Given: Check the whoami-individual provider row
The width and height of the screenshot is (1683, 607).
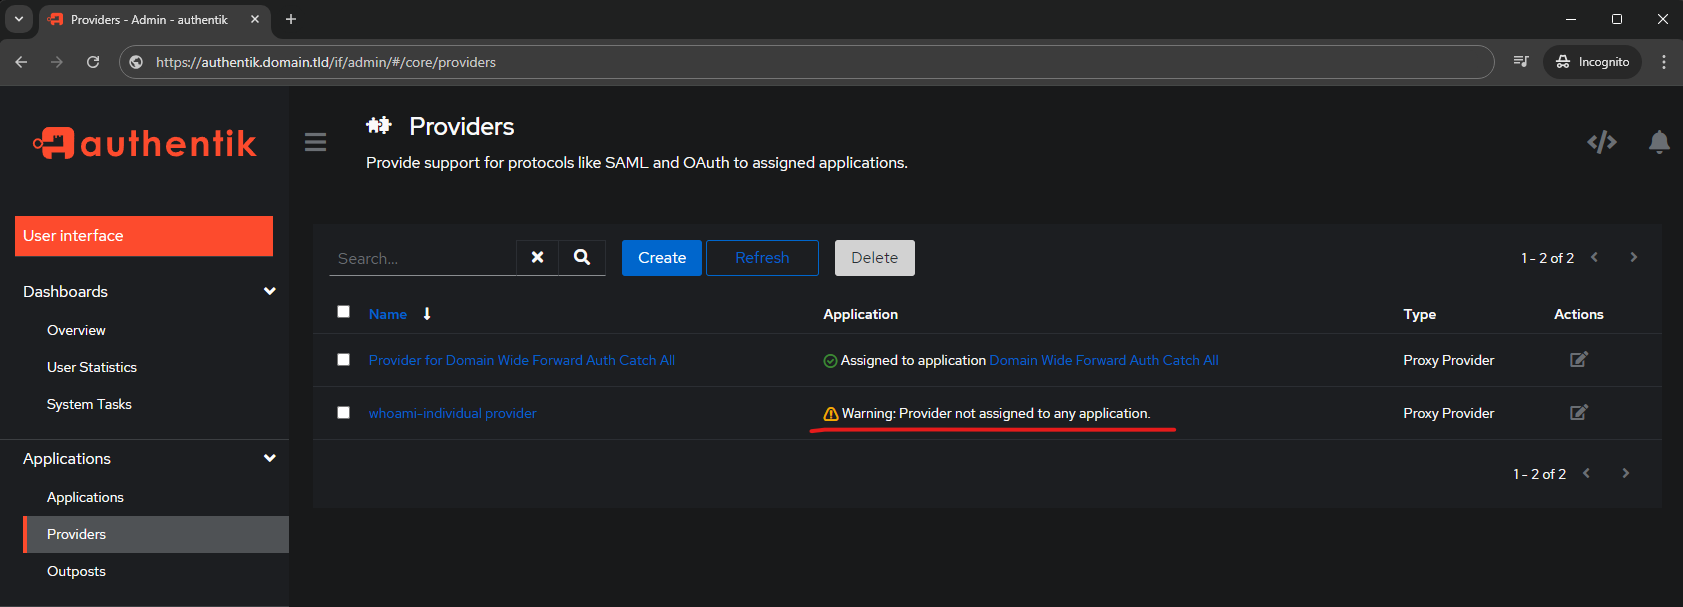Looking at the screenshot, I should [x=343, y=413].
